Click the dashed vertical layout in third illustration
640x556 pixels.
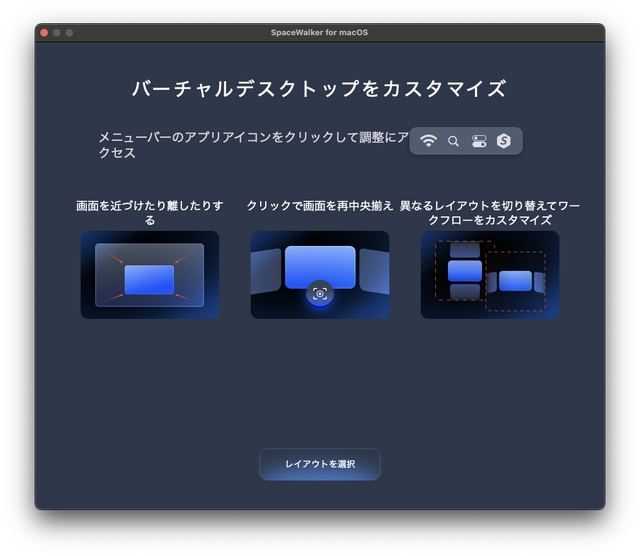tap(463, 271)
